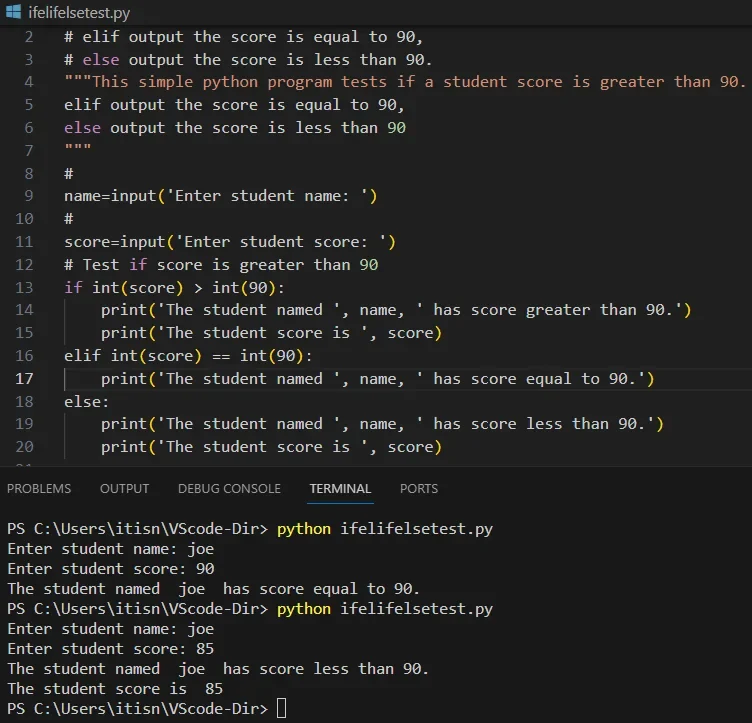Screen dimensions: 752x723
Task: Click line number 9 in the gutter
Action: tap(28, 196)
